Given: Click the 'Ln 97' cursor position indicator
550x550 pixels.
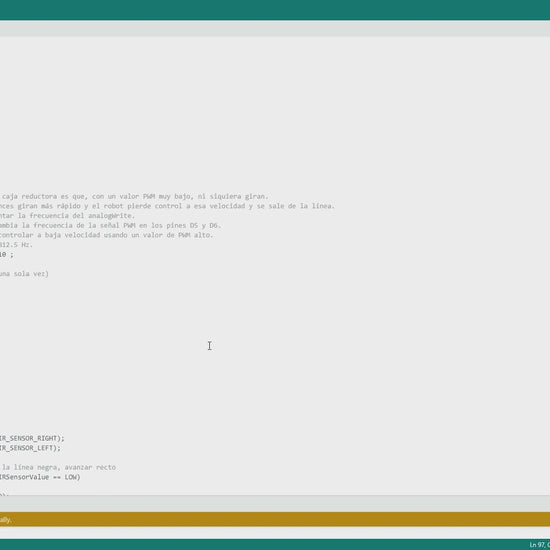Looking at the screenshot, I should 539,545.
